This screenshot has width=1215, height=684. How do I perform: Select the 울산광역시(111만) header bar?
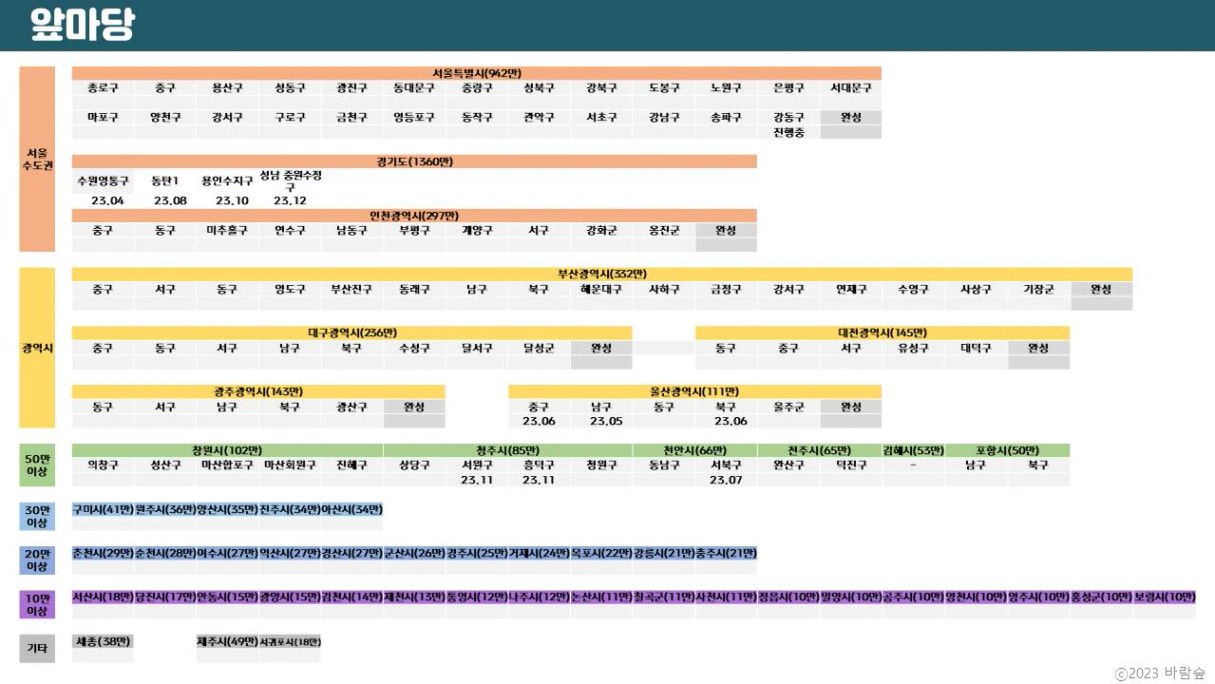tap(695, 392)
